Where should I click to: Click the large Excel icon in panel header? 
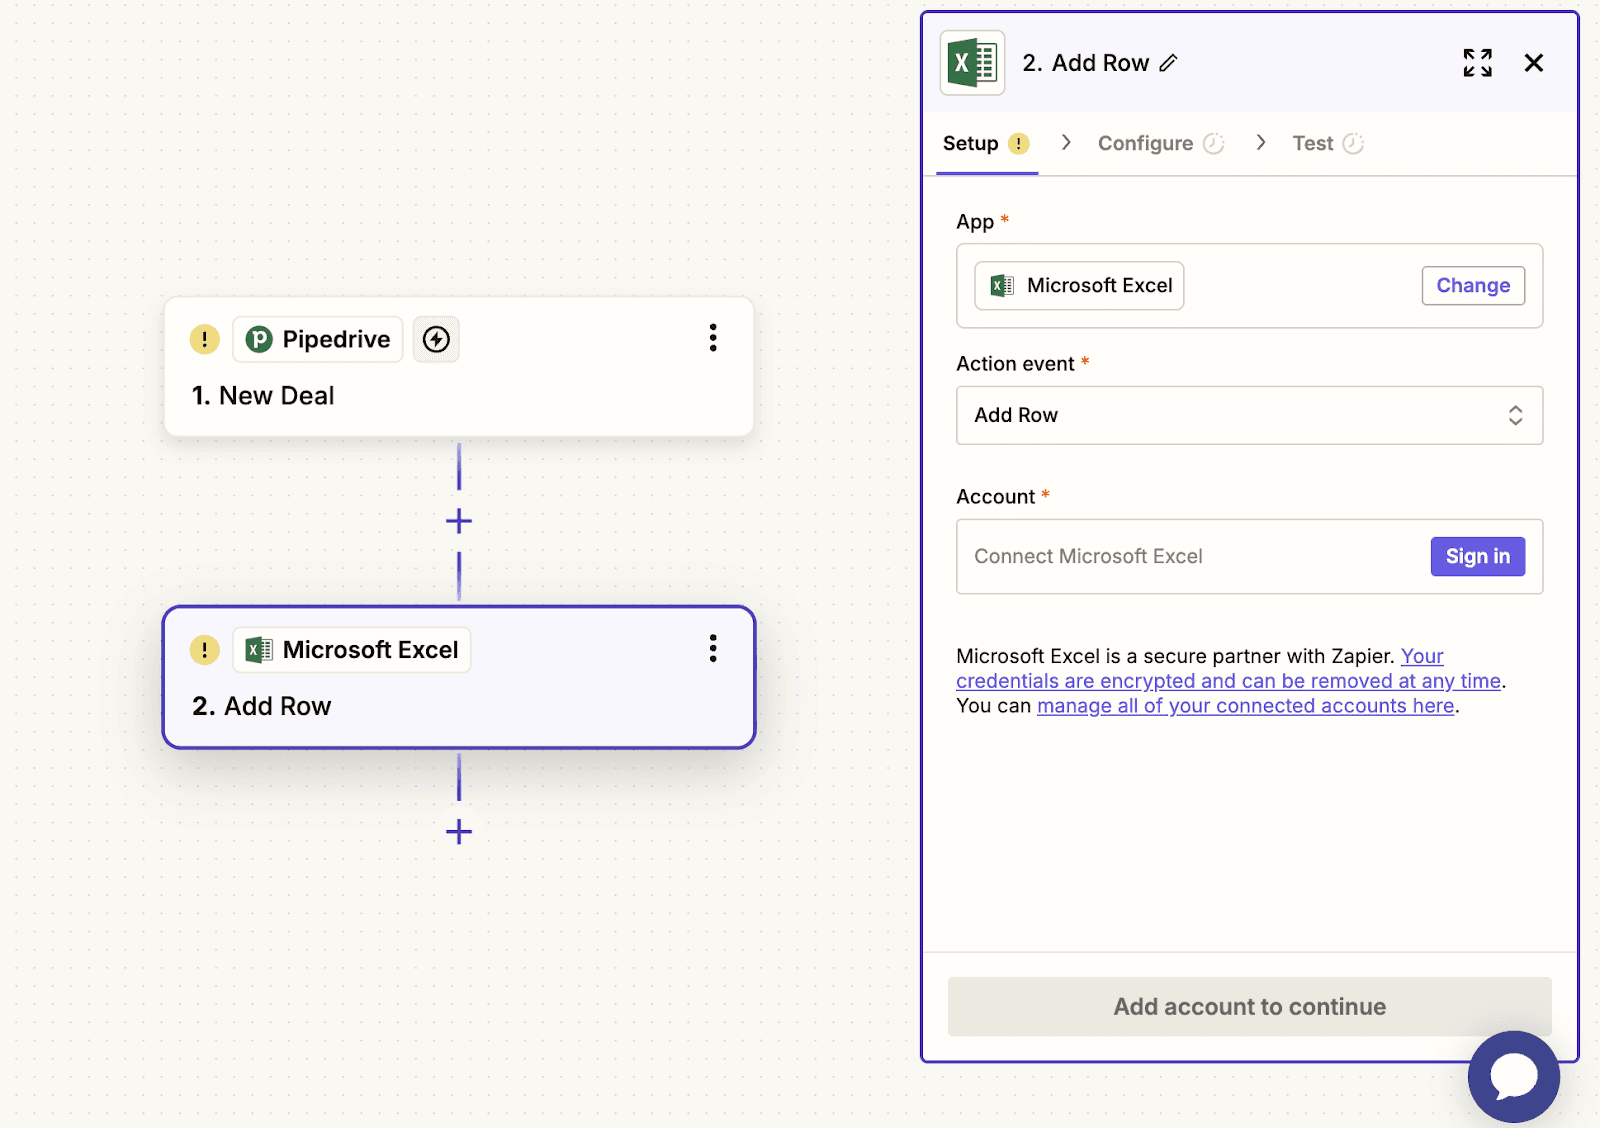(x=972, y=63)
